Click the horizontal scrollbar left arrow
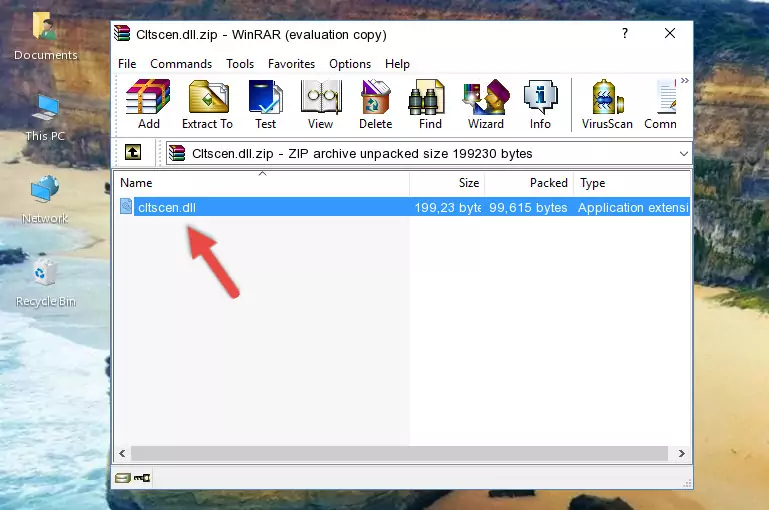769x510 pixels. click(x=123, y=454)
